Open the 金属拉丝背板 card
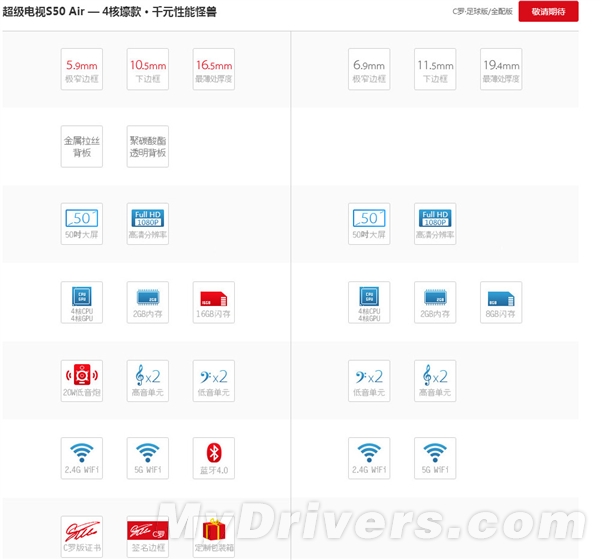The image size is (600, 560). [82, 146]
